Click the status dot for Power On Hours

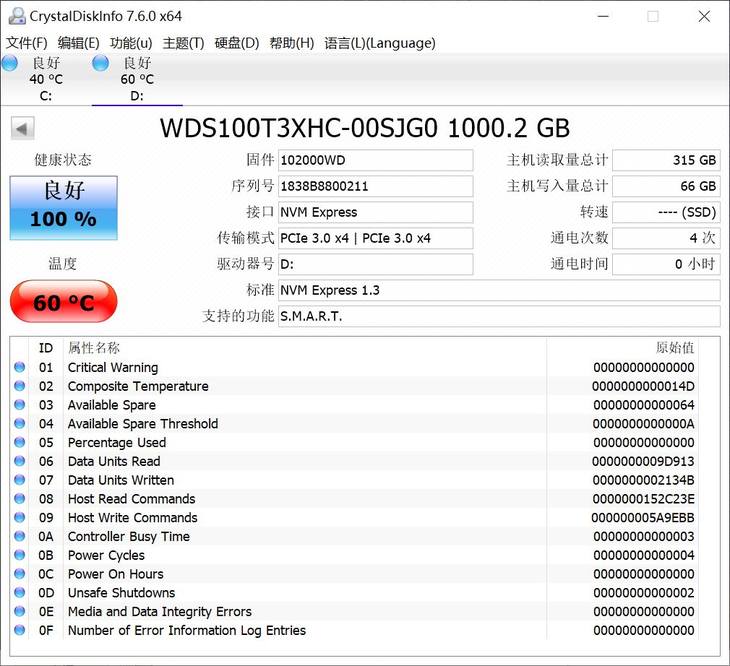(20, 574)
